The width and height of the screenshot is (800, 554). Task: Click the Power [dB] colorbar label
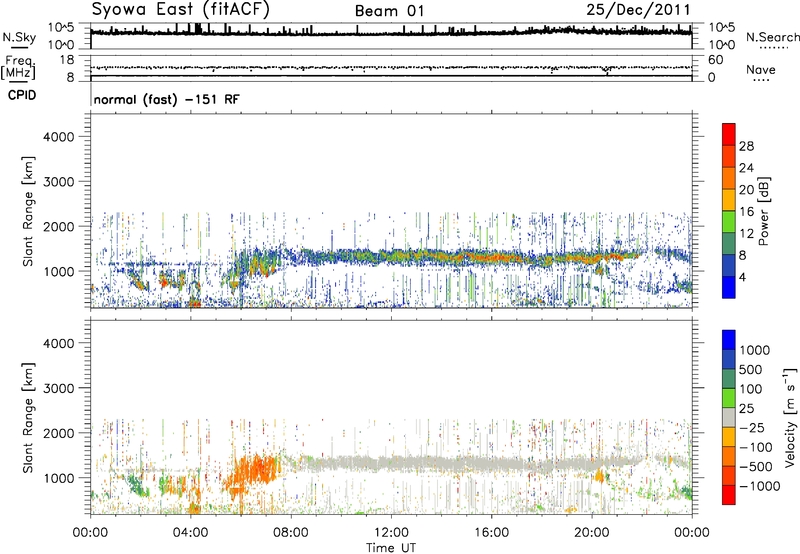point(763,211)
